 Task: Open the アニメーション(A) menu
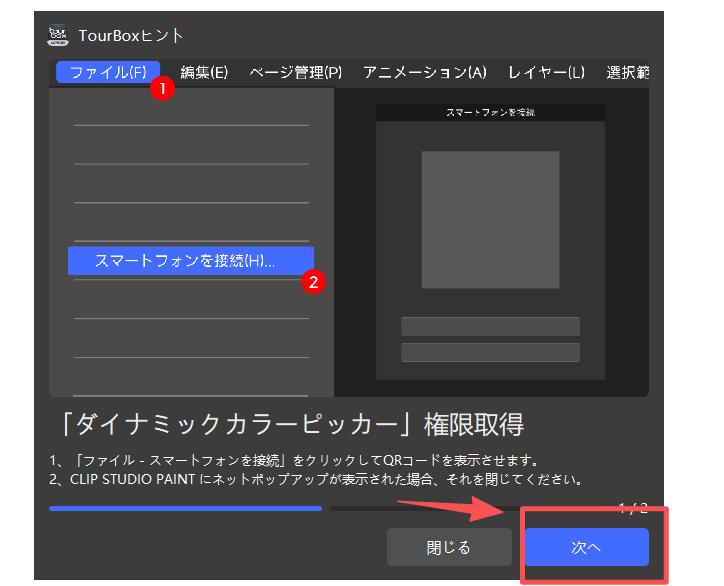click(x=424, y=72)
